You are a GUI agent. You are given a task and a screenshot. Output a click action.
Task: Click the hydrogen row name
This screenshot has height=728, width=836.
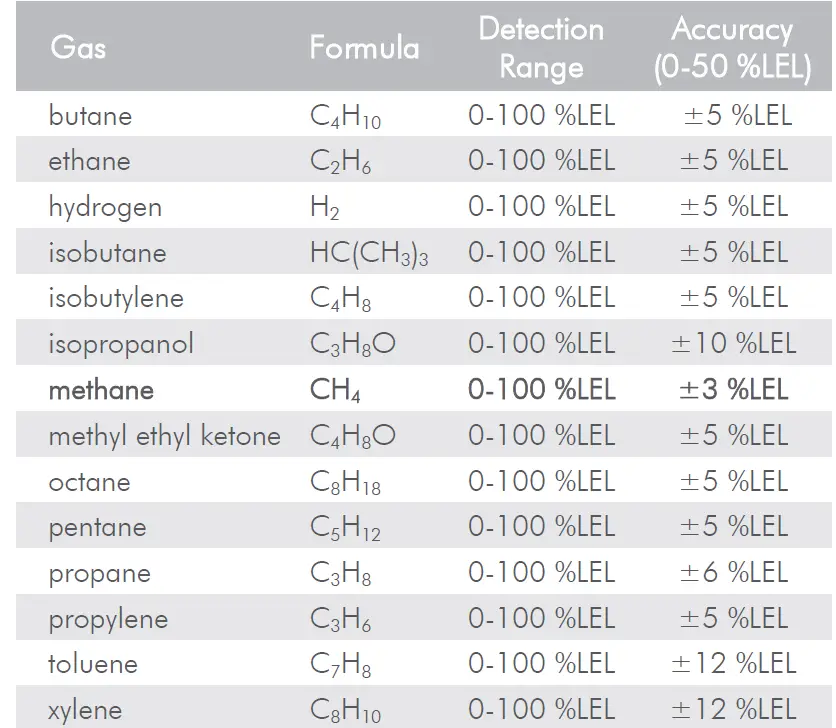[105, 208]
